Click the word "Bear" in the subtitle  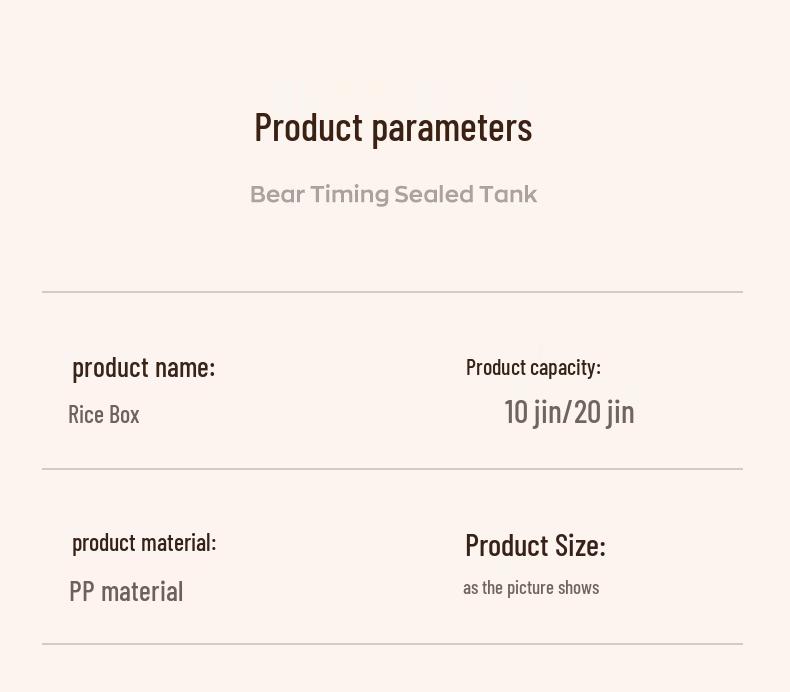point(277,195)
